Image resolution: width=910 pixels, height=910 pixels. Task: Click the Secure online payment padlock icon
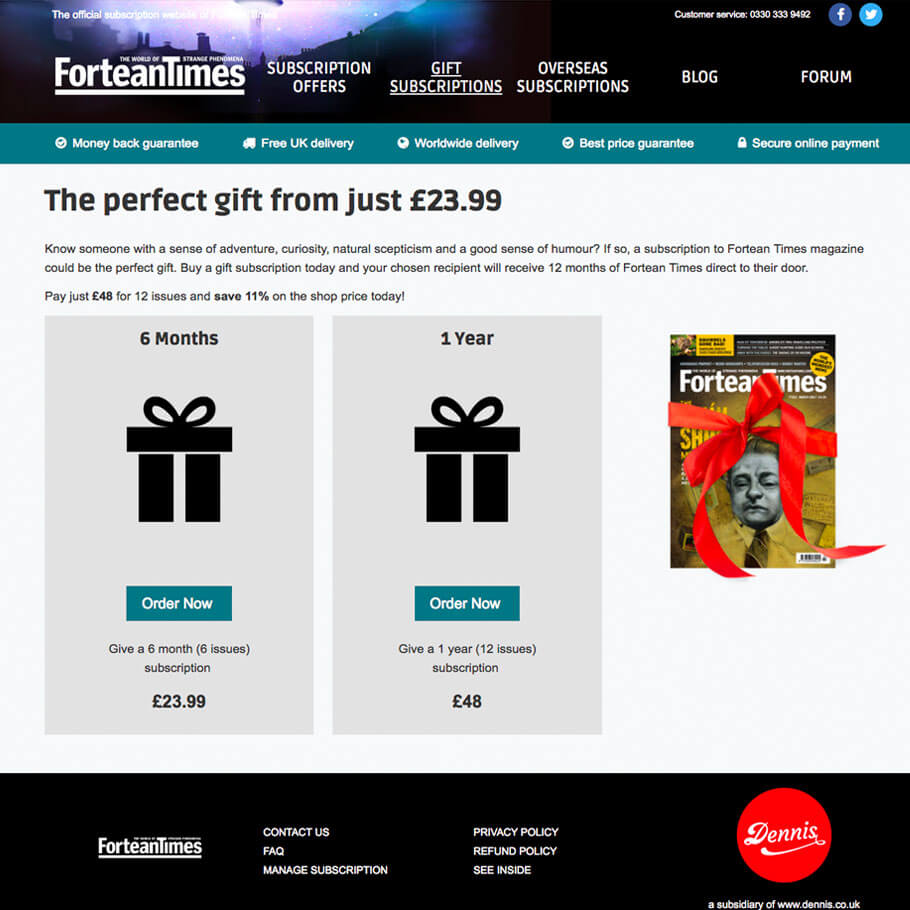tap(742, 142)
